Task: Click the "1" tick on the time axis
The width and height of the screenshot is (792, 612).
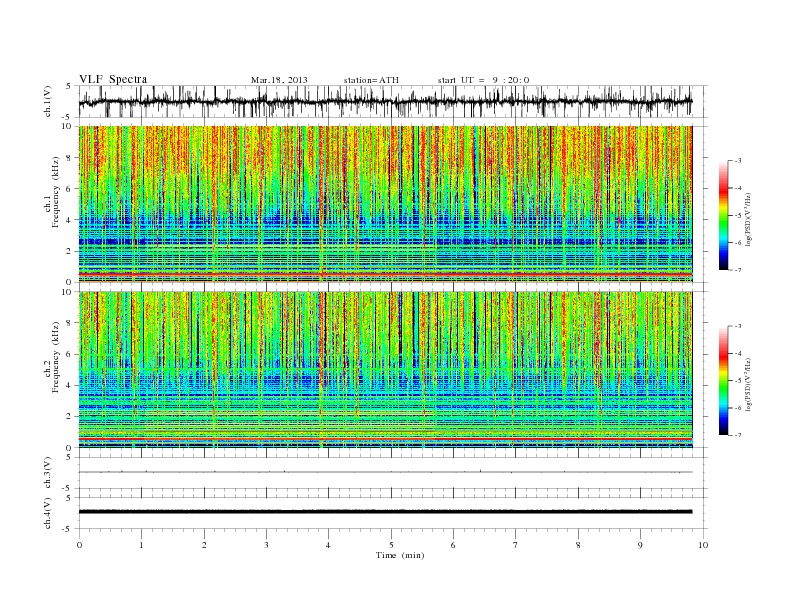Action: (x=141, y=545)
